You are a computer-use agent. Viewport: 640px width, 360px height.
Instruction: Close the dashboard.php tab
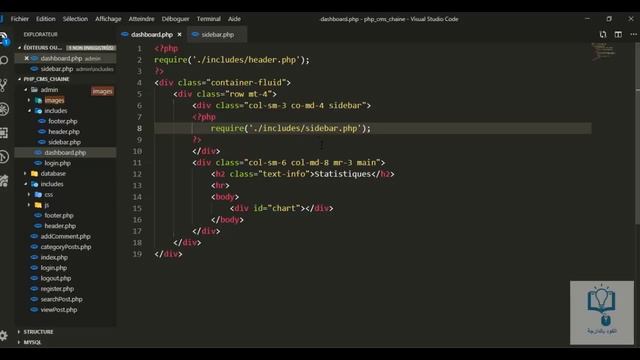(179, 35)
